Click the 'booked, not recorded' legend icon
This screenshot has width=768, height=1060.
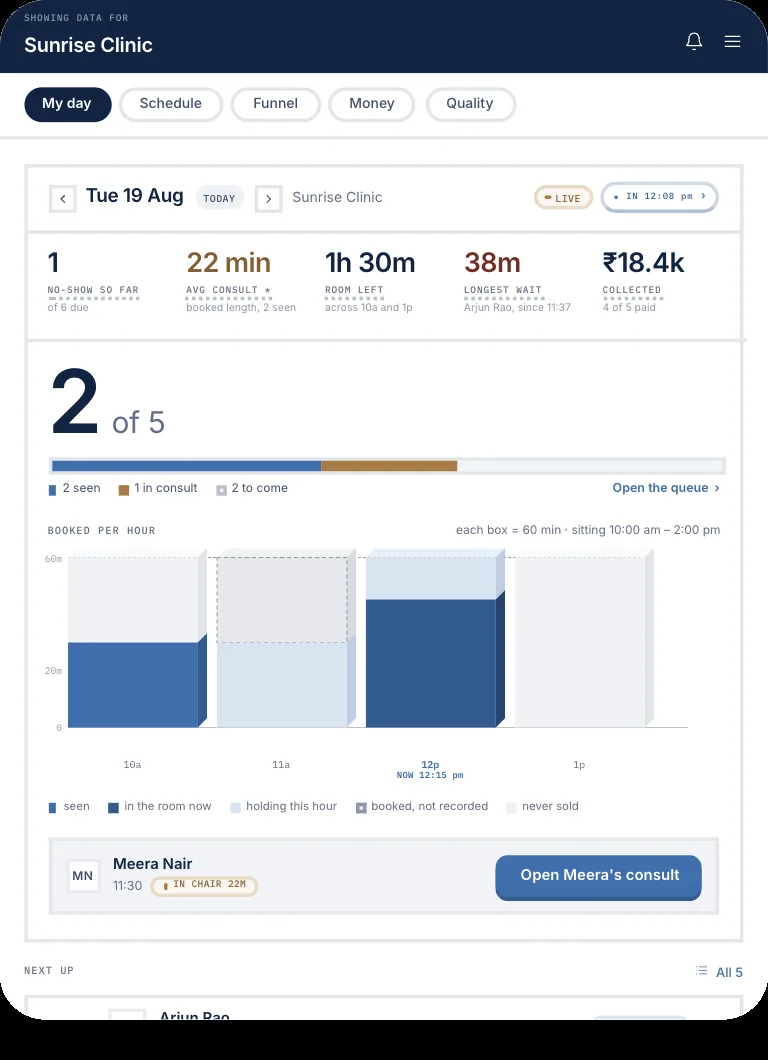(361, 807)
